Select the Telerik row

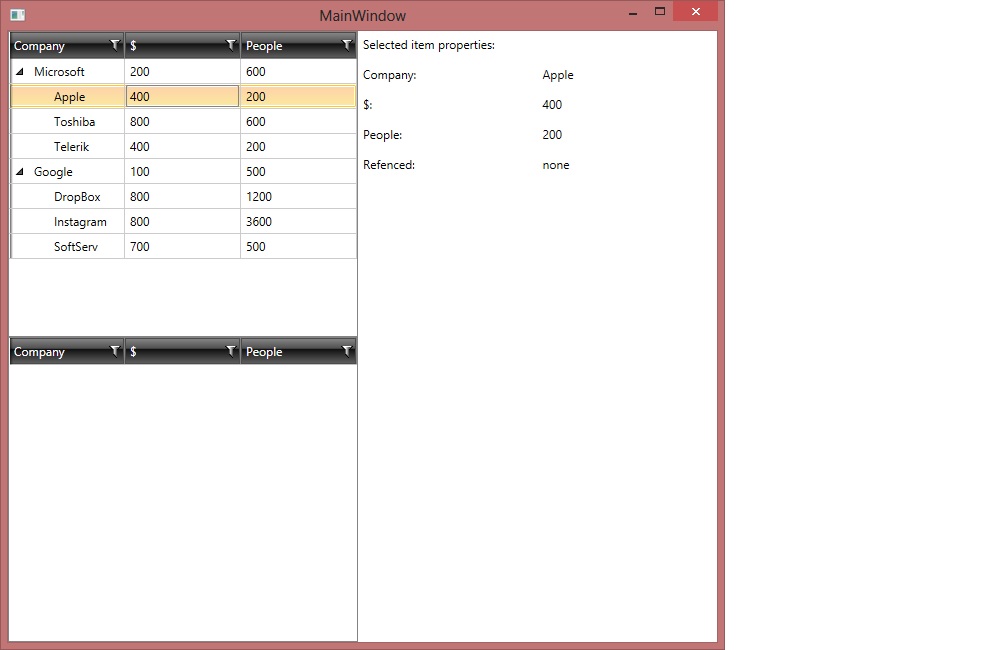click(x=183, y=147)
